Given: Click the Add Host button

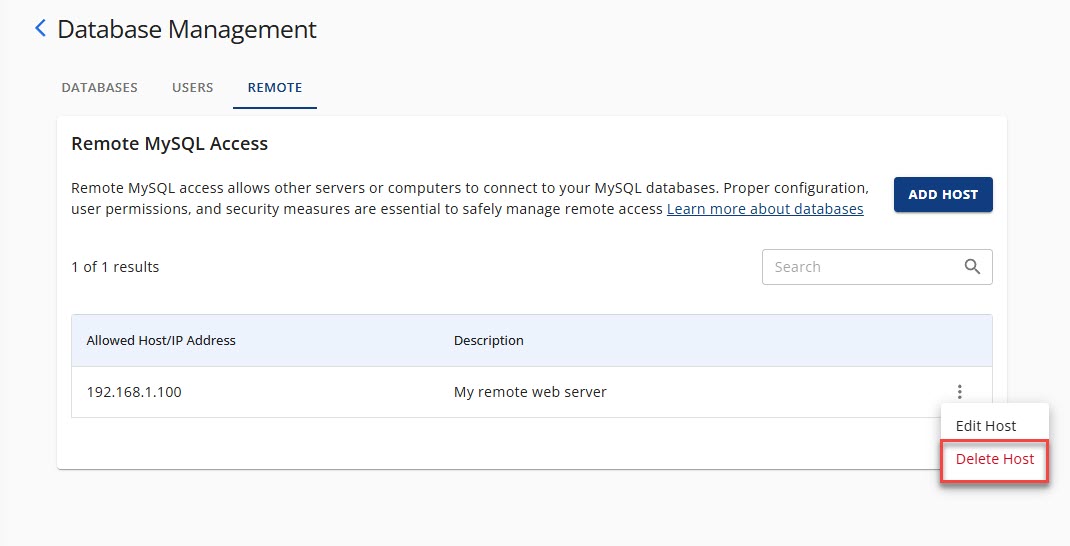Looking at the screenshot, I should tap(943, 195).
